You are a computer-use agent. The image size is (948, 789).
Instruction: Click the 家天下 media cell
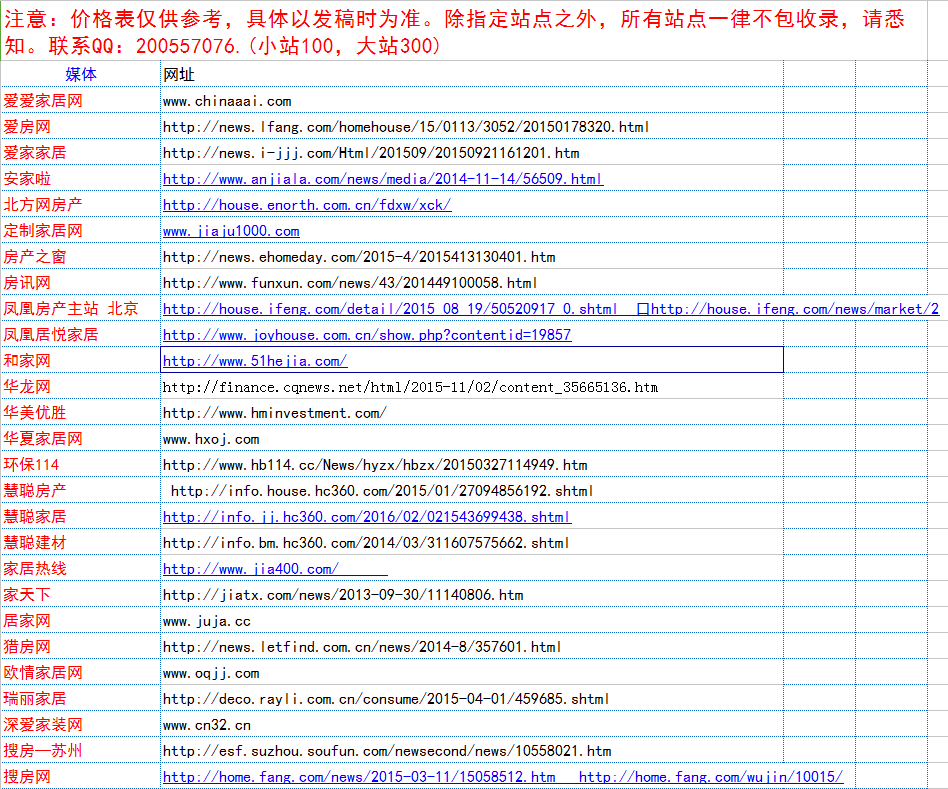click(x=80, y=594)
